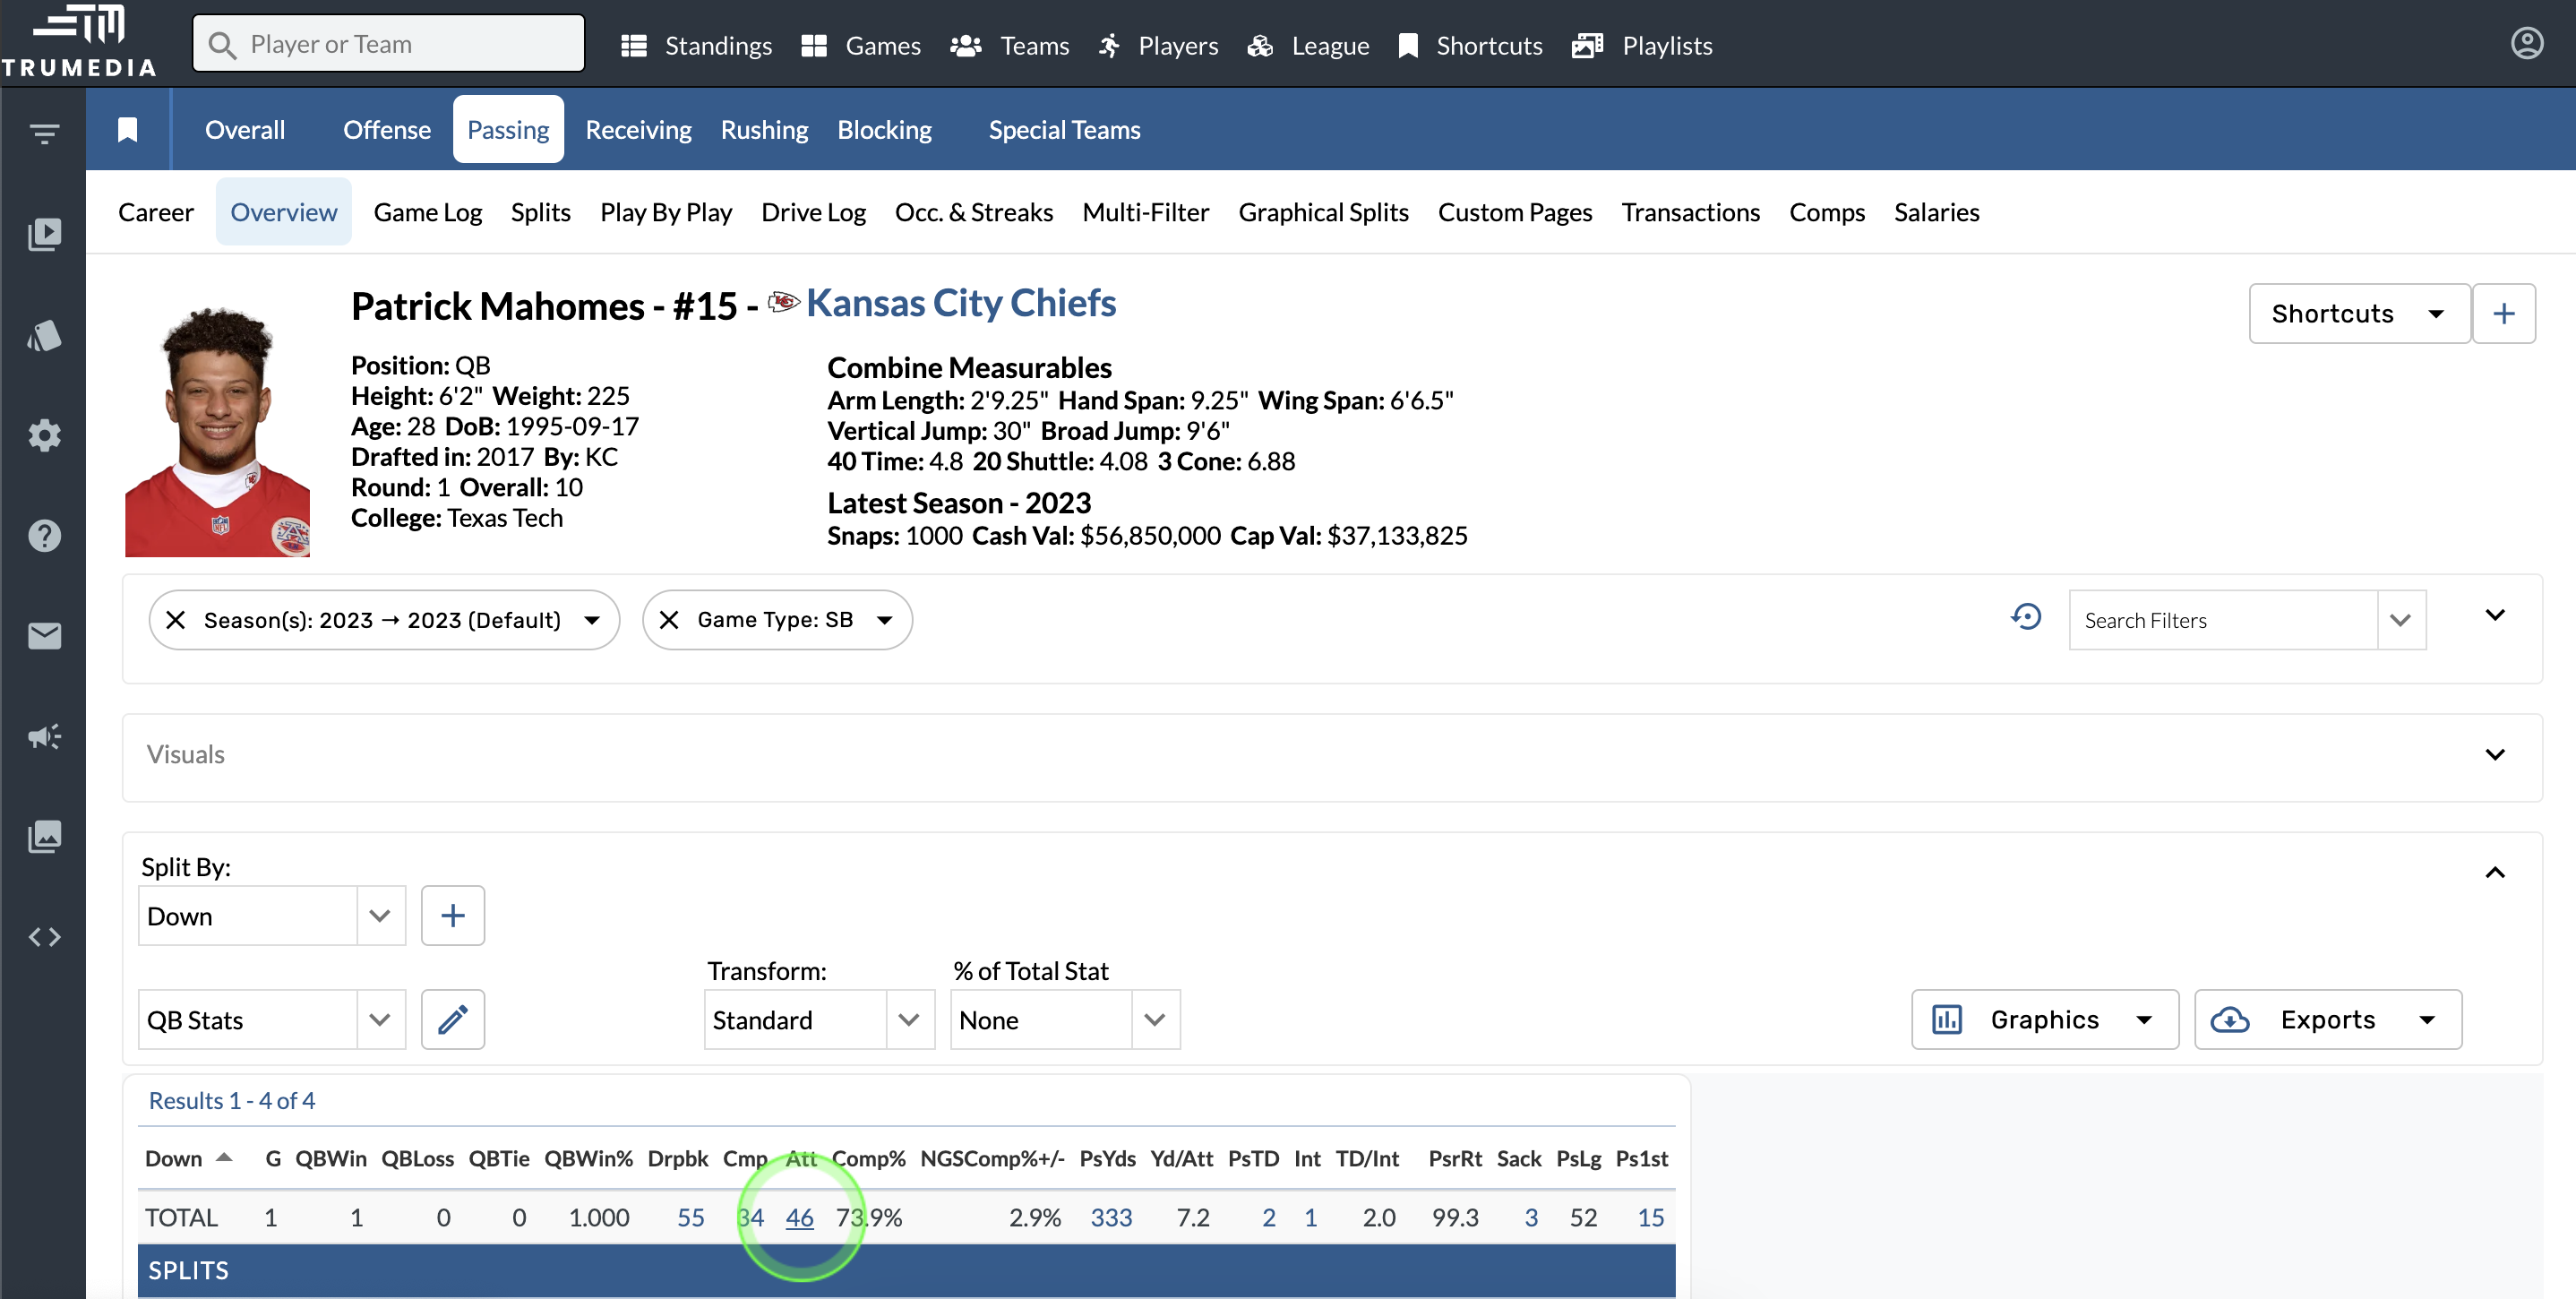Edit QB Stats with pencil icon

(452, 1020)
